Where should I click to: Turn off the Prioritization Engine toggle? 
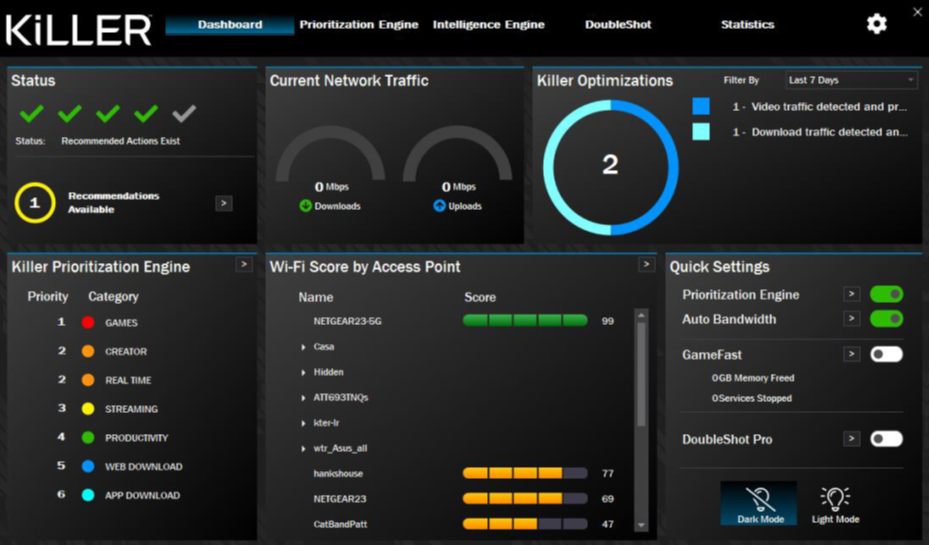pos(886,294)
